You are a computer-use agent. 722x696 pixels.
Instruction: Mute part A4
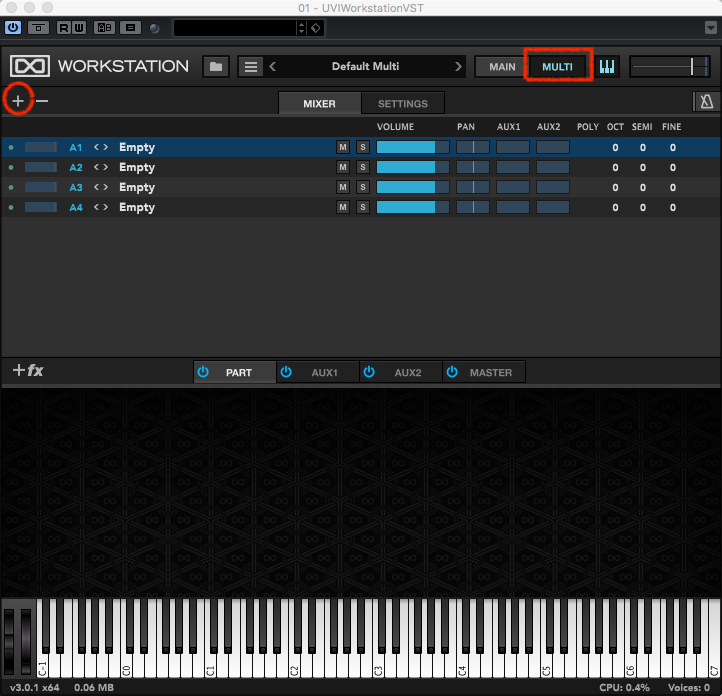343,207
